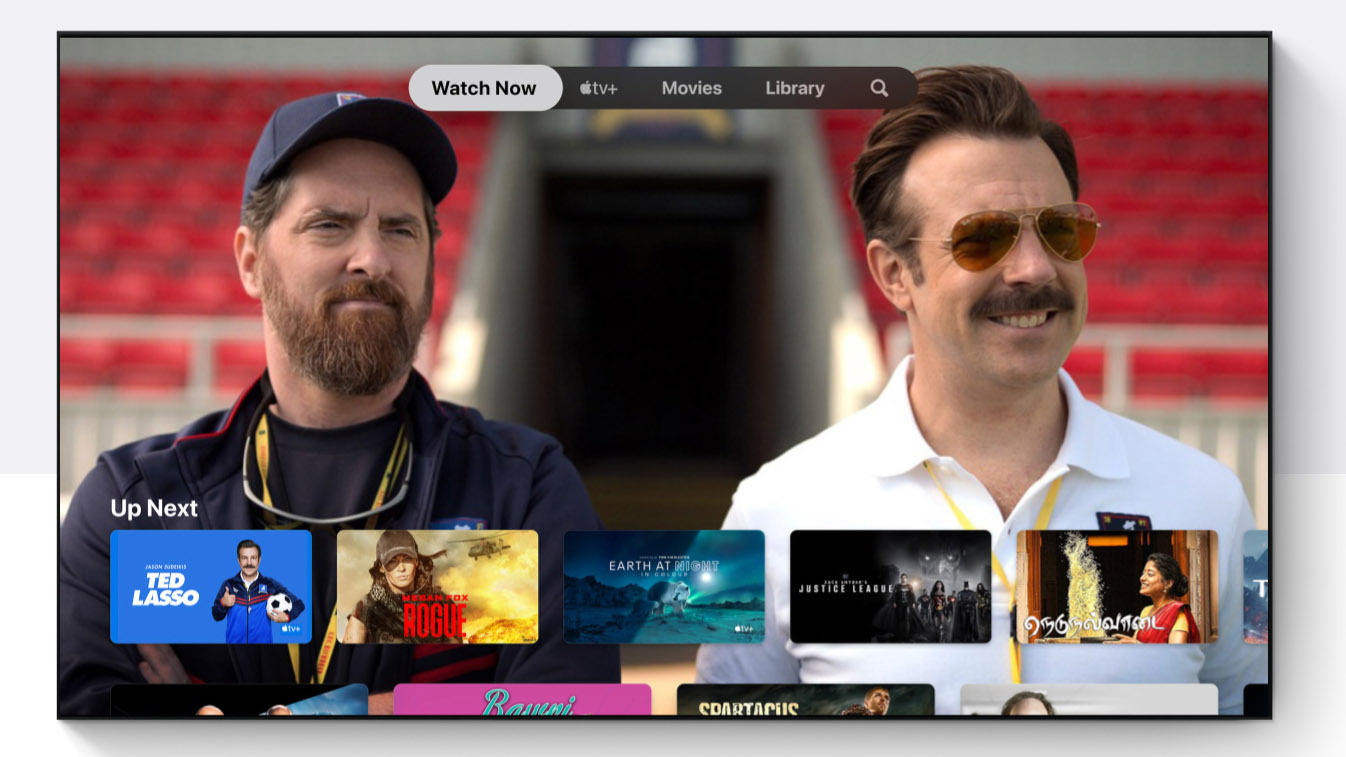
Task: Select the Nedunalvaadai Tamil film tile
Action: click(1117, 587)
